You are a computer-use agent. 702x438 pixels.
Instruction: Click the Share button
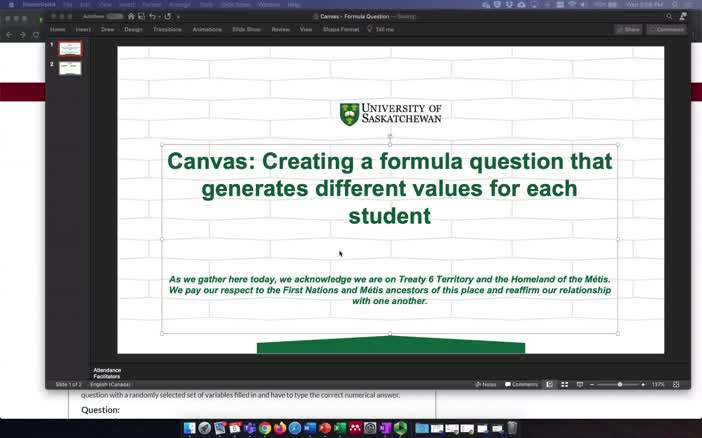pos(628,30)
